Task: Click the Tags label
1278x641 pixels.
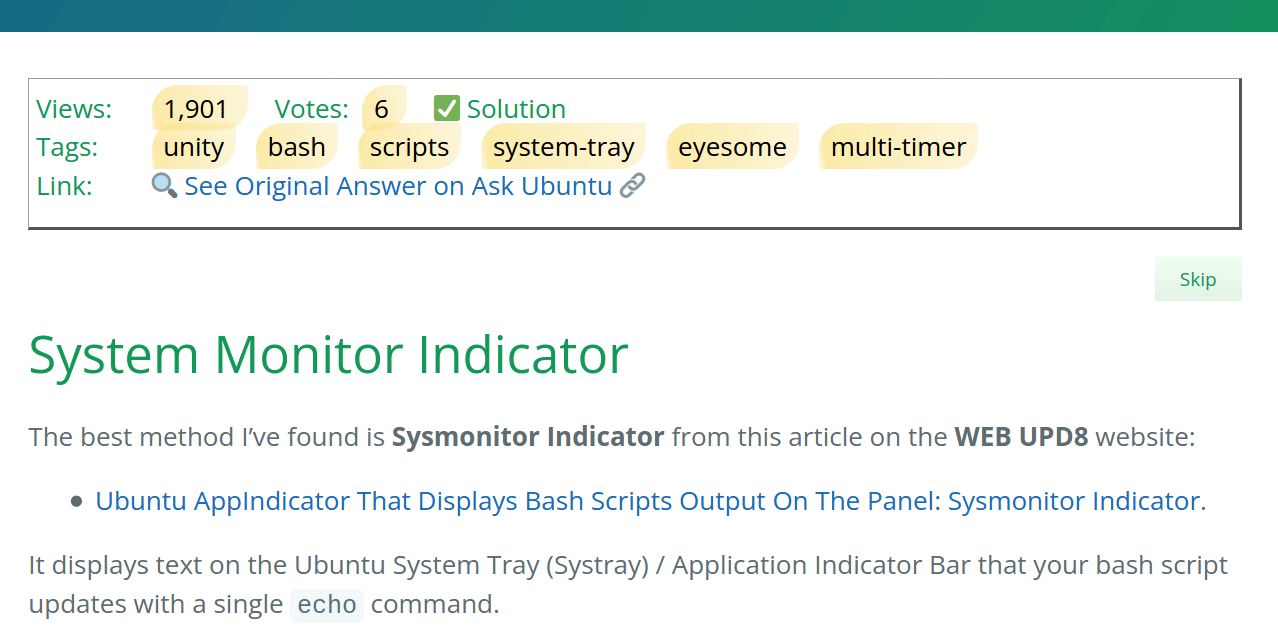Action: [x=68, y=147]
